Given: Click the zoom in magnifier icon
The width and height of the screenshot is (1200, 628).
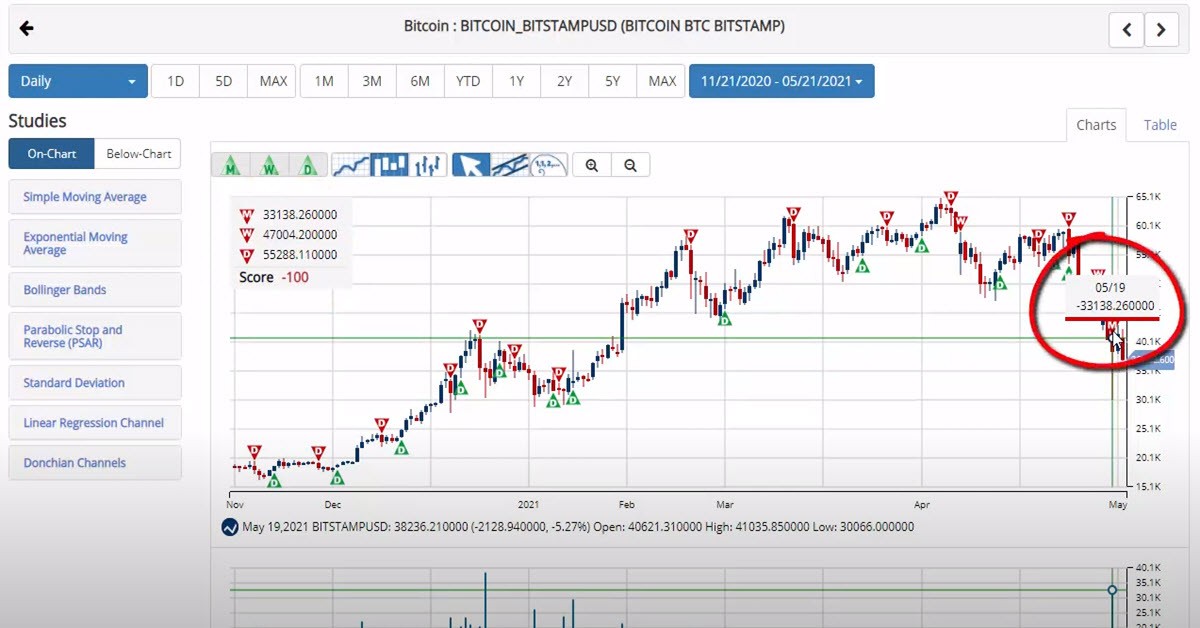Looking at the screenshot, I should pyautogui.click(x=592, y=166).
